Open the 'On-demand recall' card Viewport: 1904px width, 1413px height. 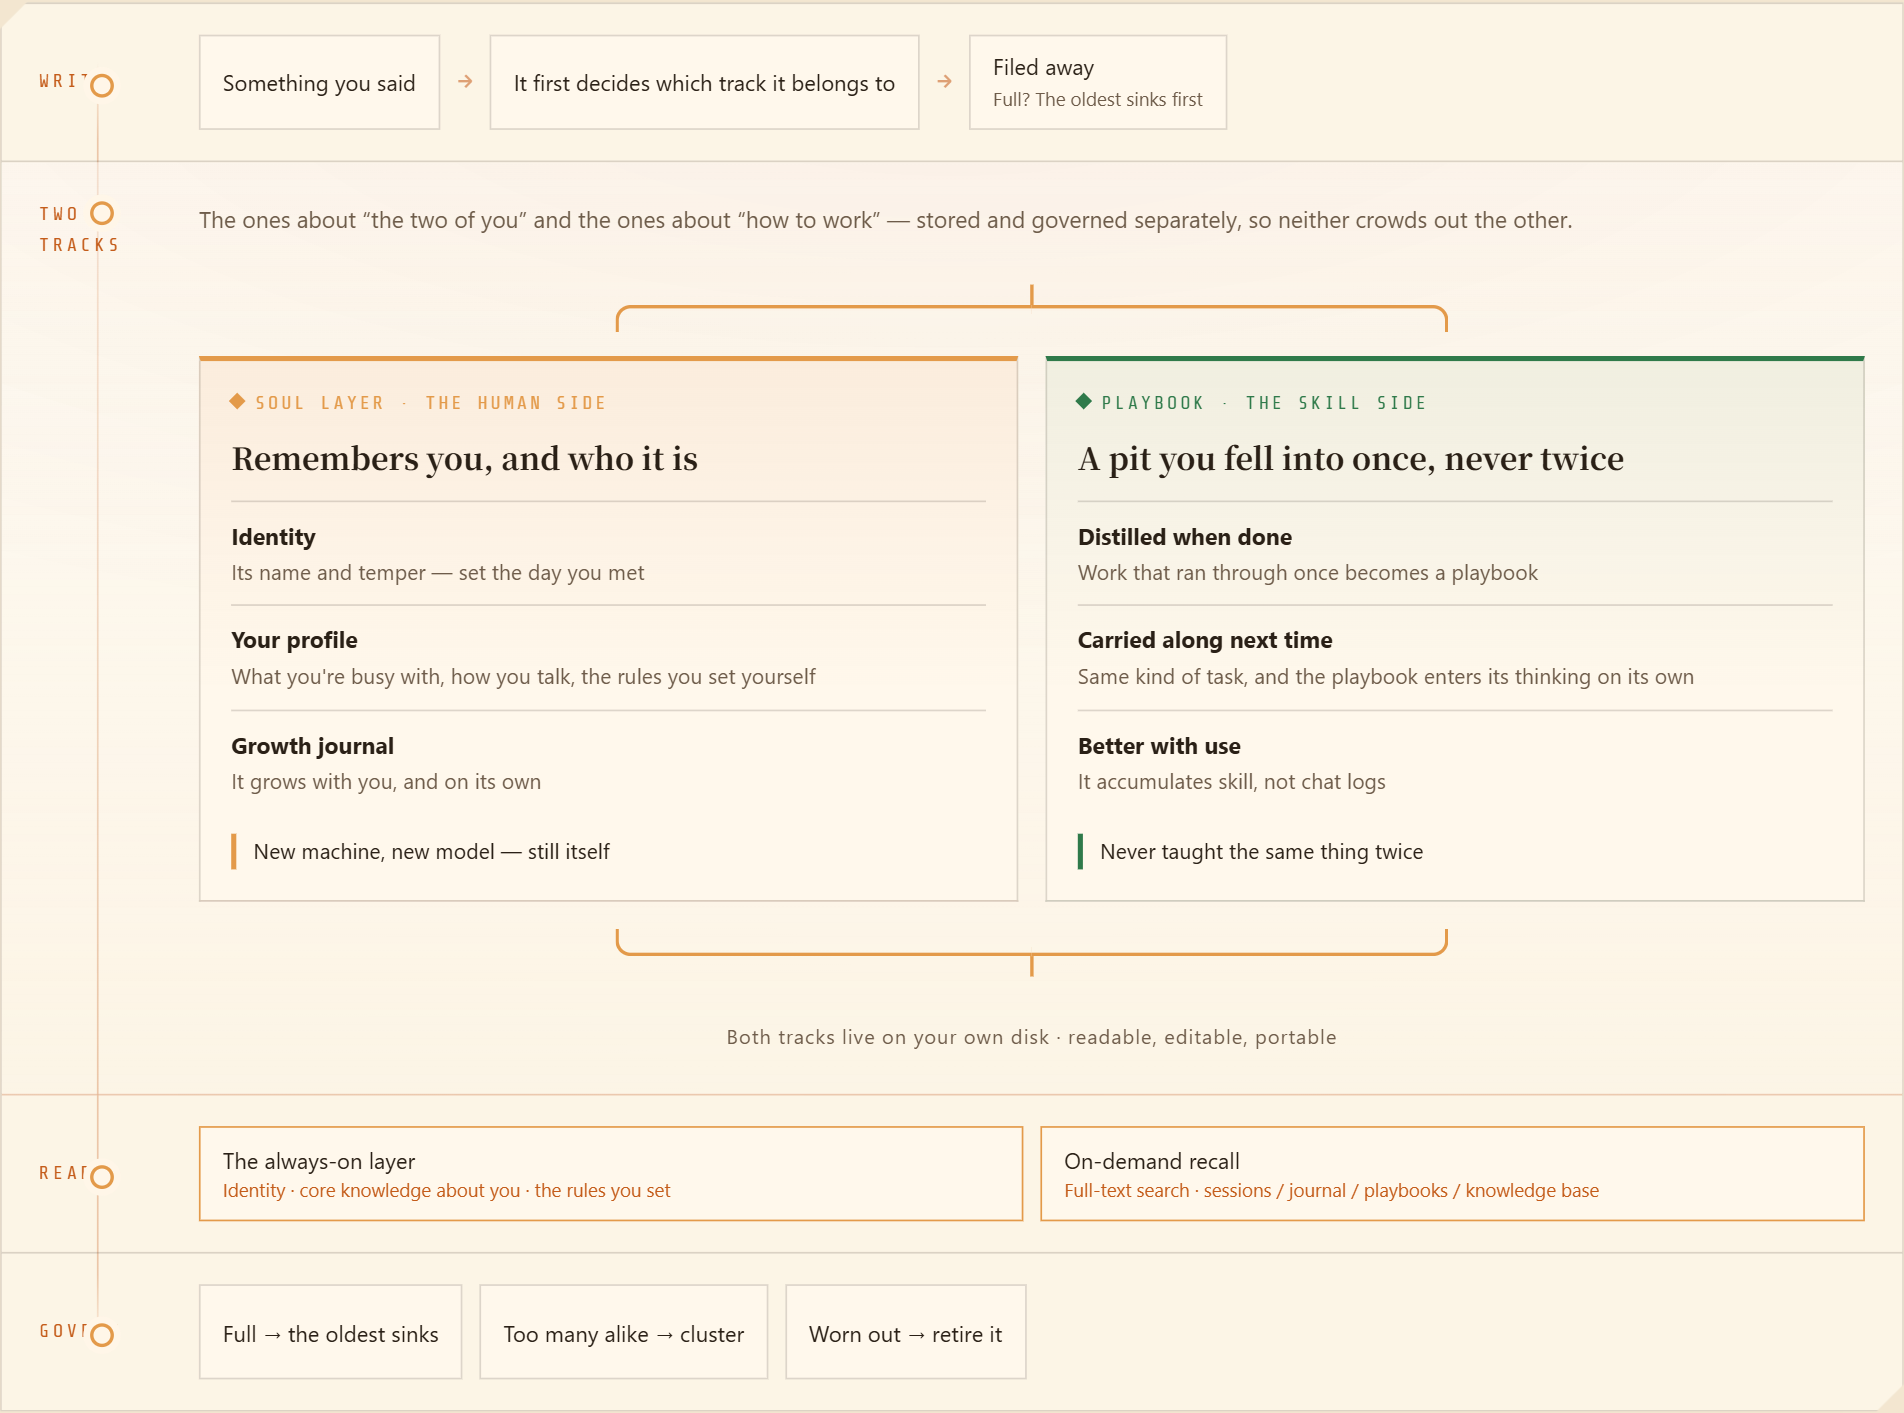point(1452,1174)
